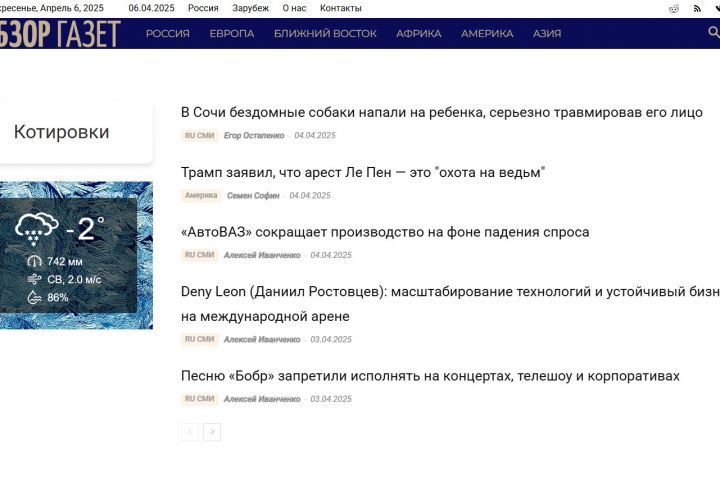Open the search magnifier icon

714,32
